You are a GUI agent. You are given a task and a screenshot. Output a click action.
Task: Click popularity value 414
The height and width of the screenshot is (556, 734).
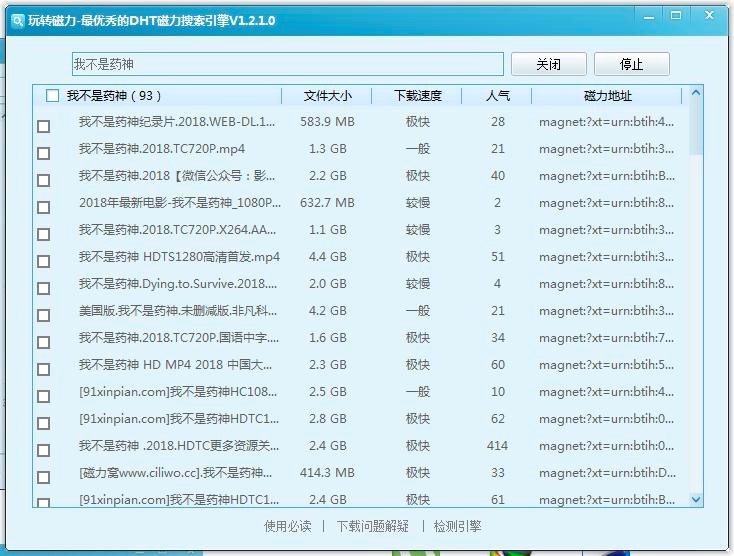point(497,446)
